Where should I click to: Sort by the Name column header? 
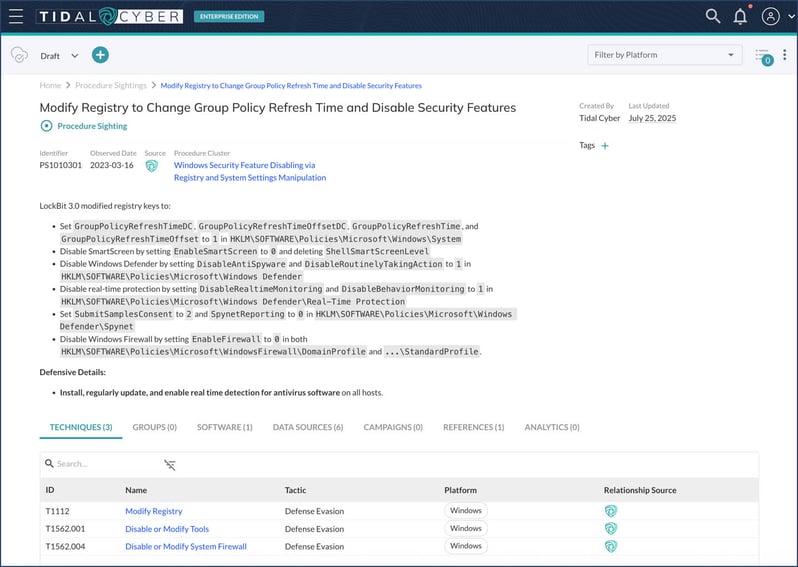[x=136, y=490]
